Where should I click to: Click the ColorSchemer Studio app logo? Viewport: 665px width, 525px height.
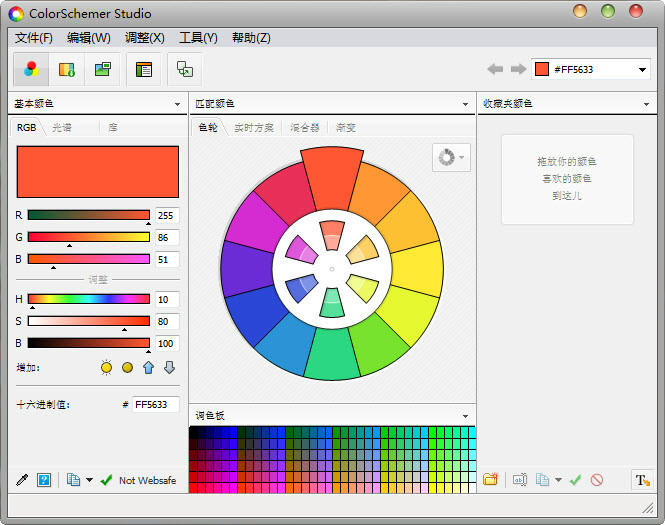(x=16, y=14)
